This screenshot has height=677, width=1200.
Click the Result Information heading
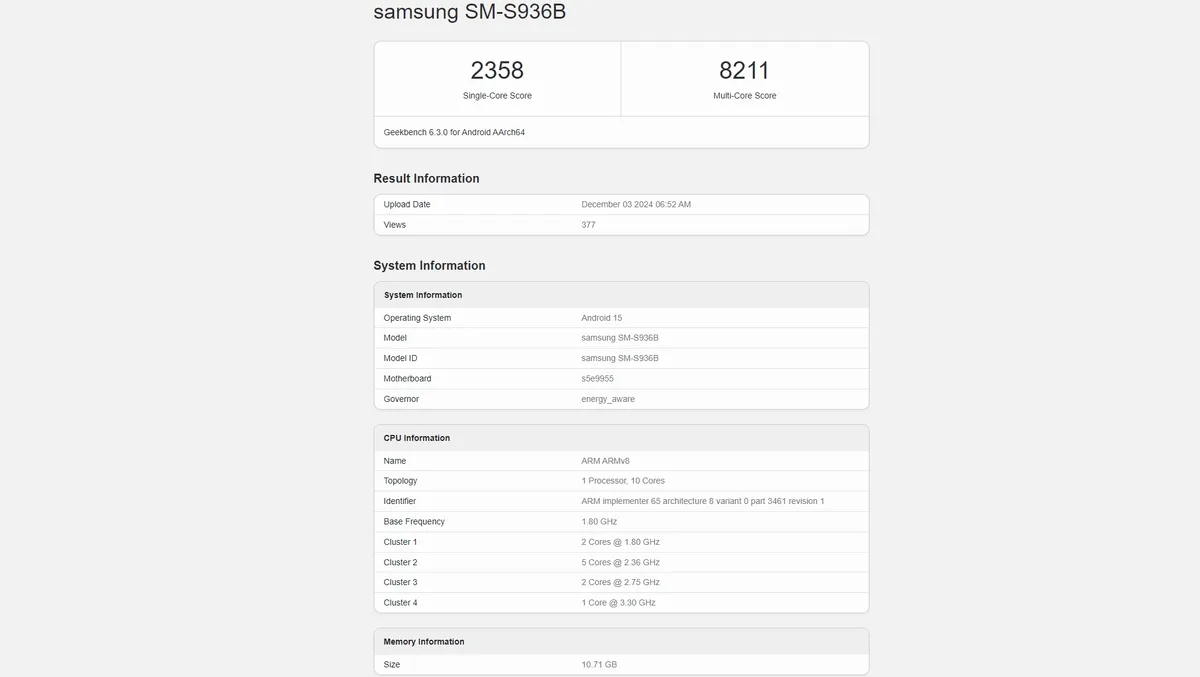pyautogui.click(x=426, y=178)
